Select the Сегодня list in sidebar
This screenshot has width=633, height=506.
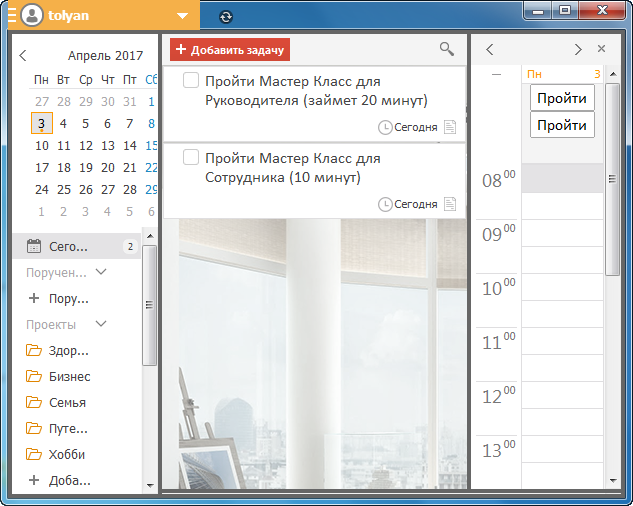[68, 246]
